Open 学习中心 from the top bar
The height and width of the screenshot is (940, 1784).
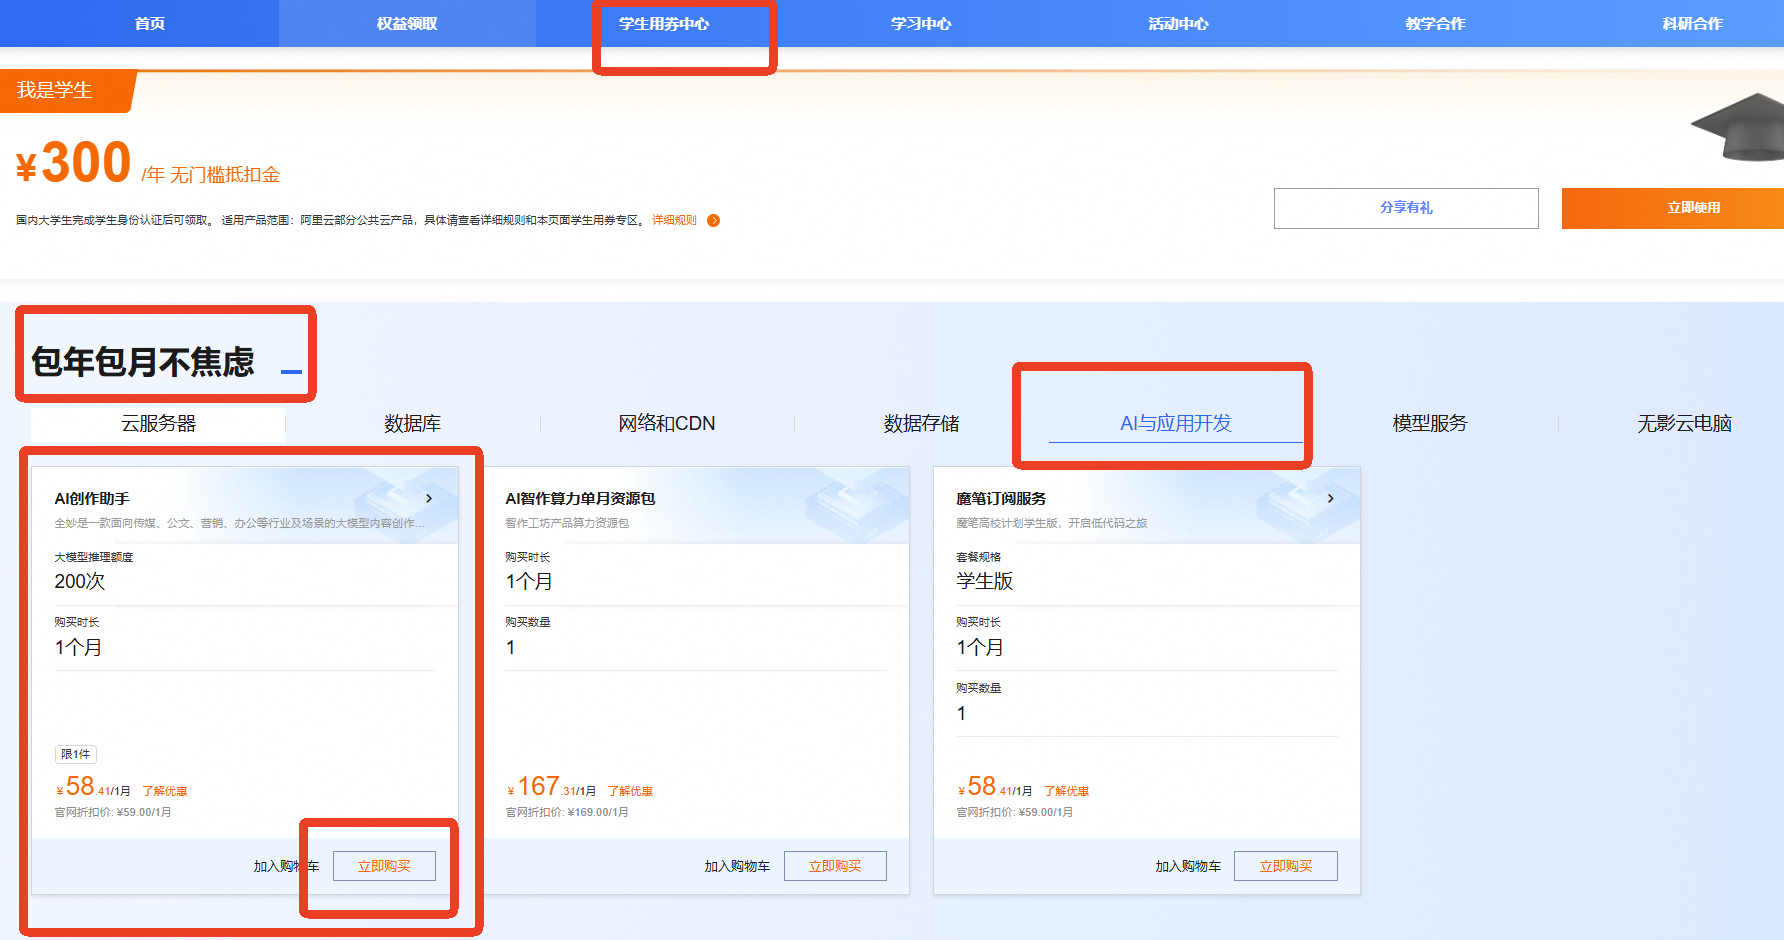(921, 23)
